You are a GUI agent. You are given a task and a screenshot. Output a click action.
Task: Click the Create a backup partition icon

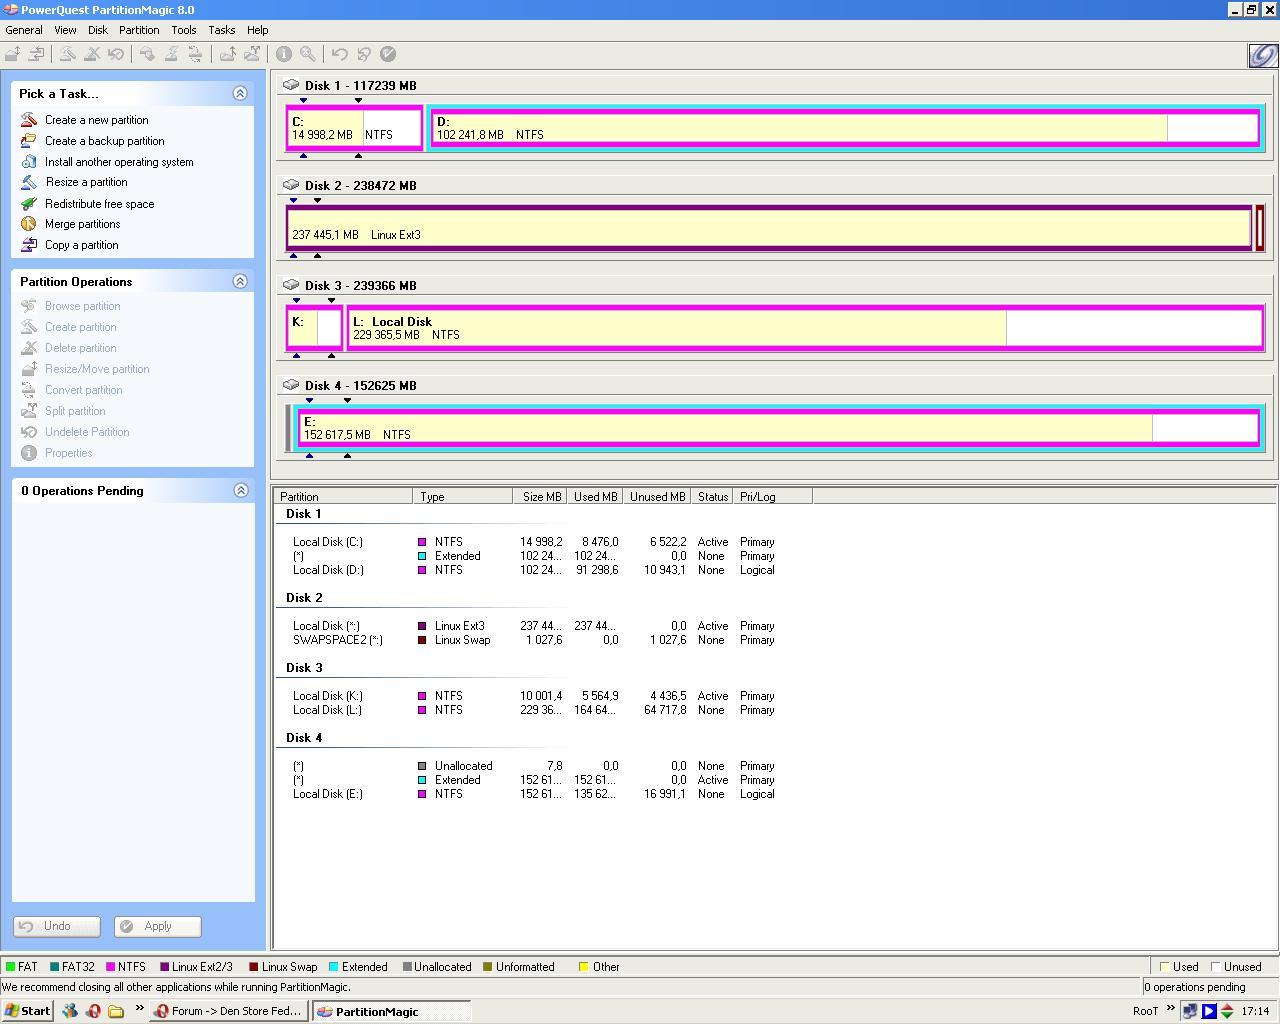(x=29, y=141)
